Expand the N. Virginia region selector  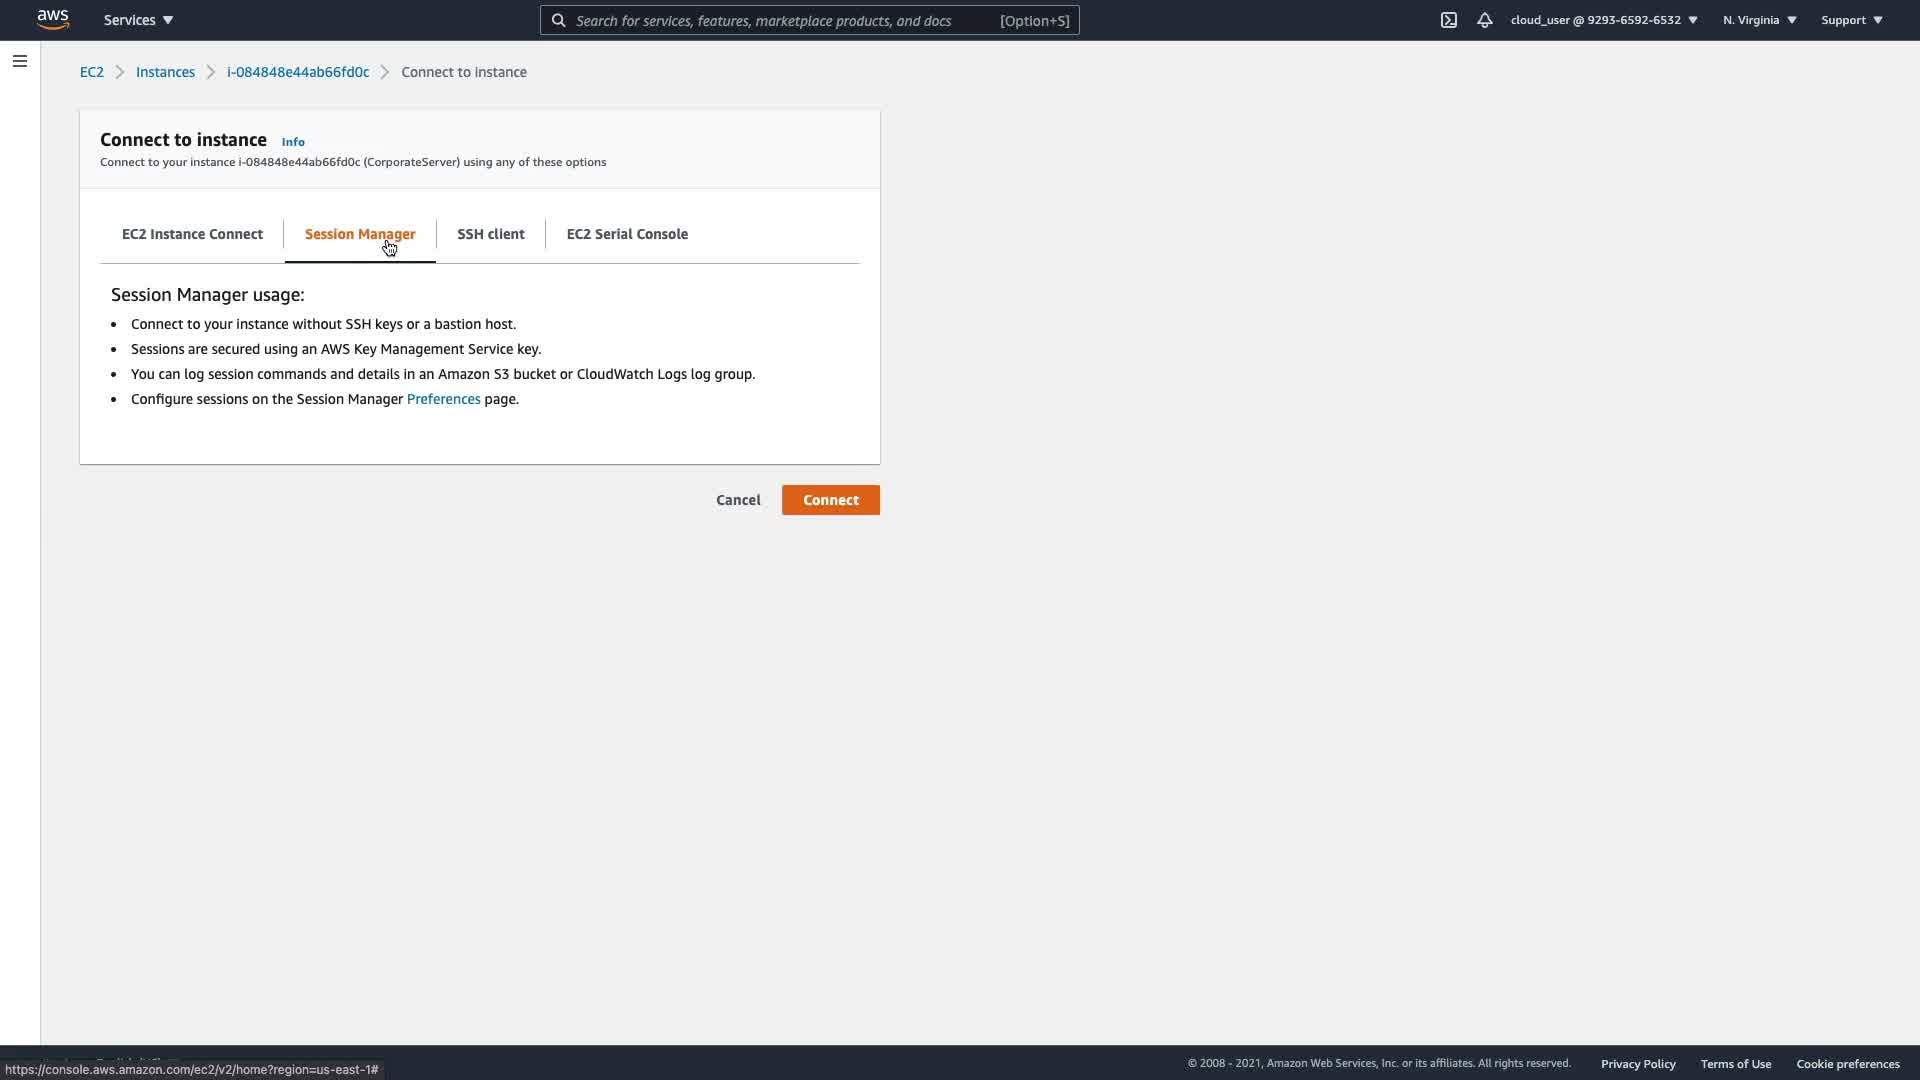coord(1759,20)
